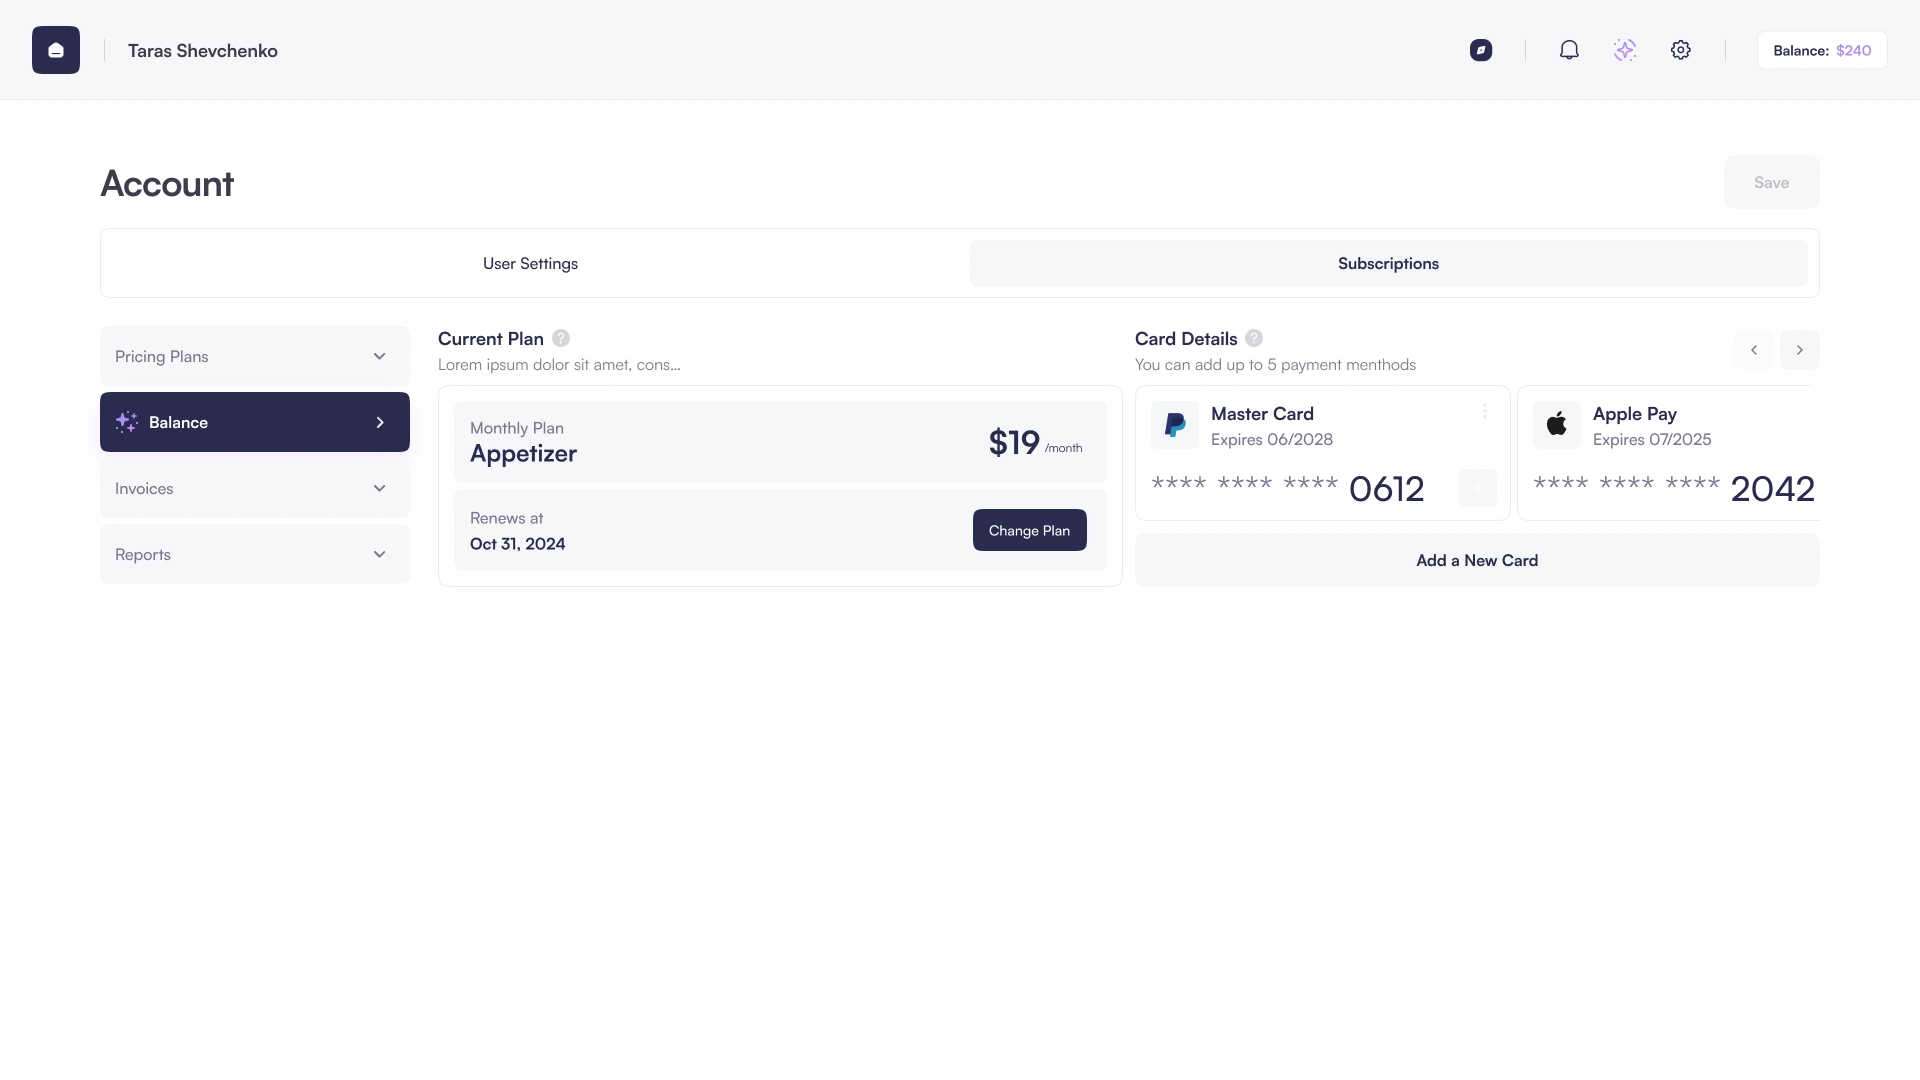Open the notifications bell
This screenshot has height=1080, width=1920.
(x=1569, y=50)
